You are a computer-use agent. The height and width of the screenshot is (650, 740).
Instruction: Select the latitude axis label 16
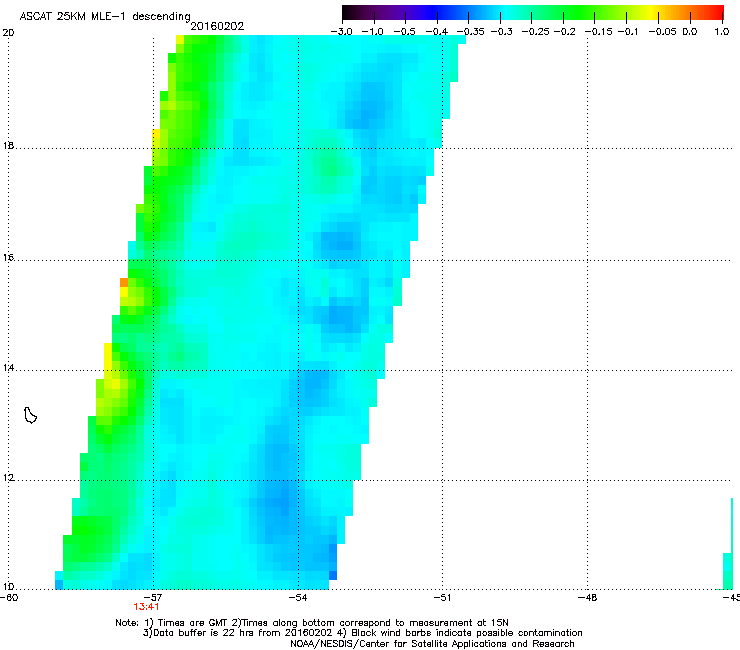tap(9, 258)
